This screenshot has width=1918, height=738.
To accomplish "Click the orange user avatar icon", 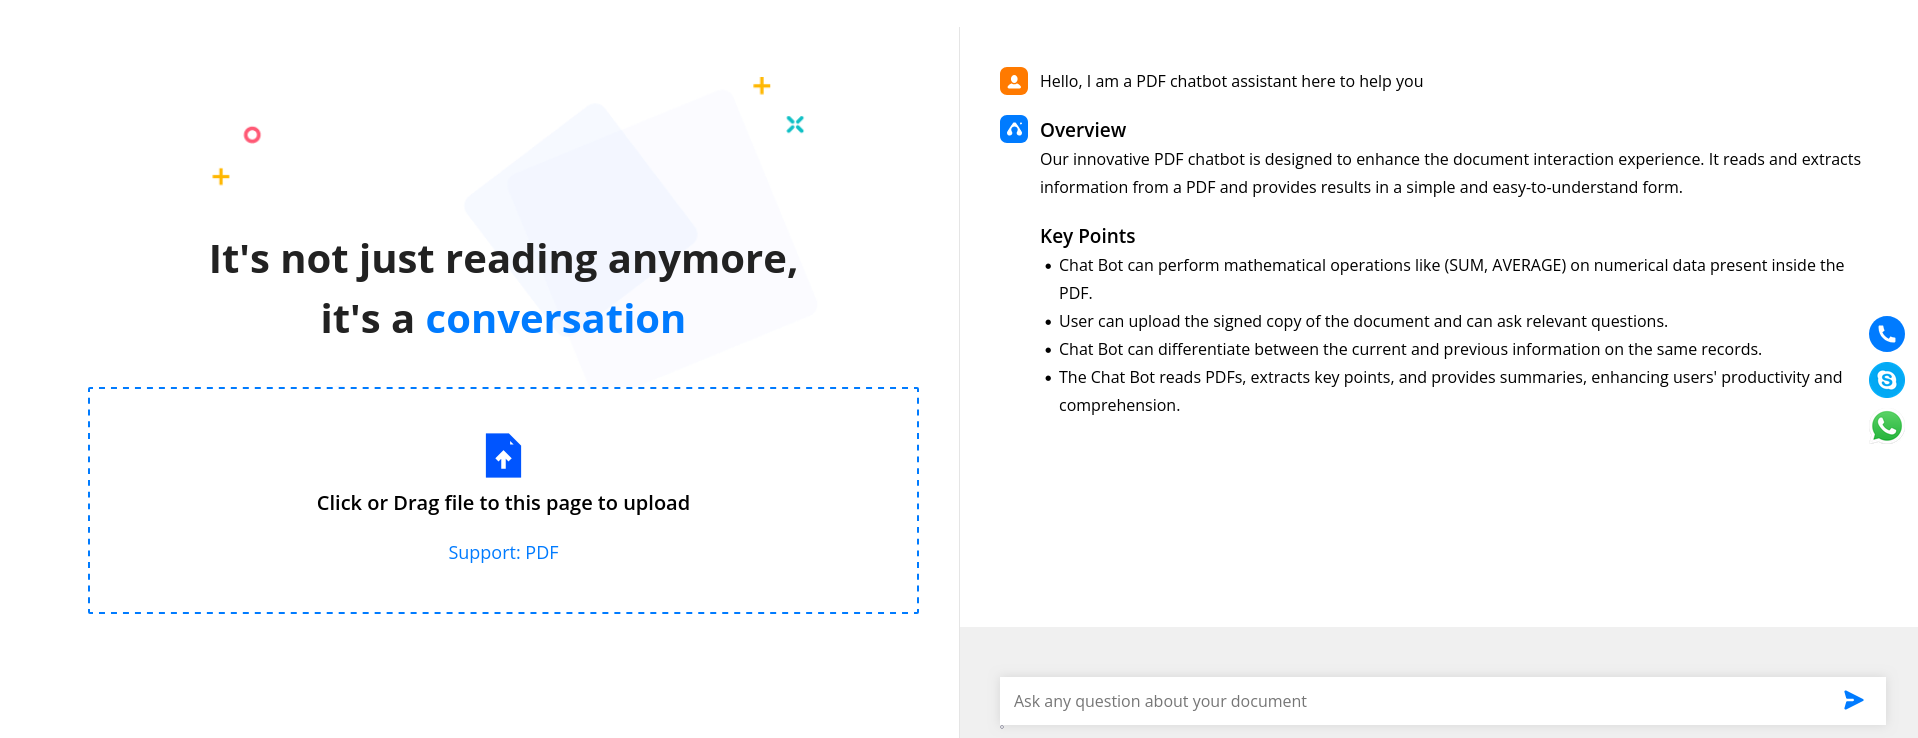I will pos(1013,81).
